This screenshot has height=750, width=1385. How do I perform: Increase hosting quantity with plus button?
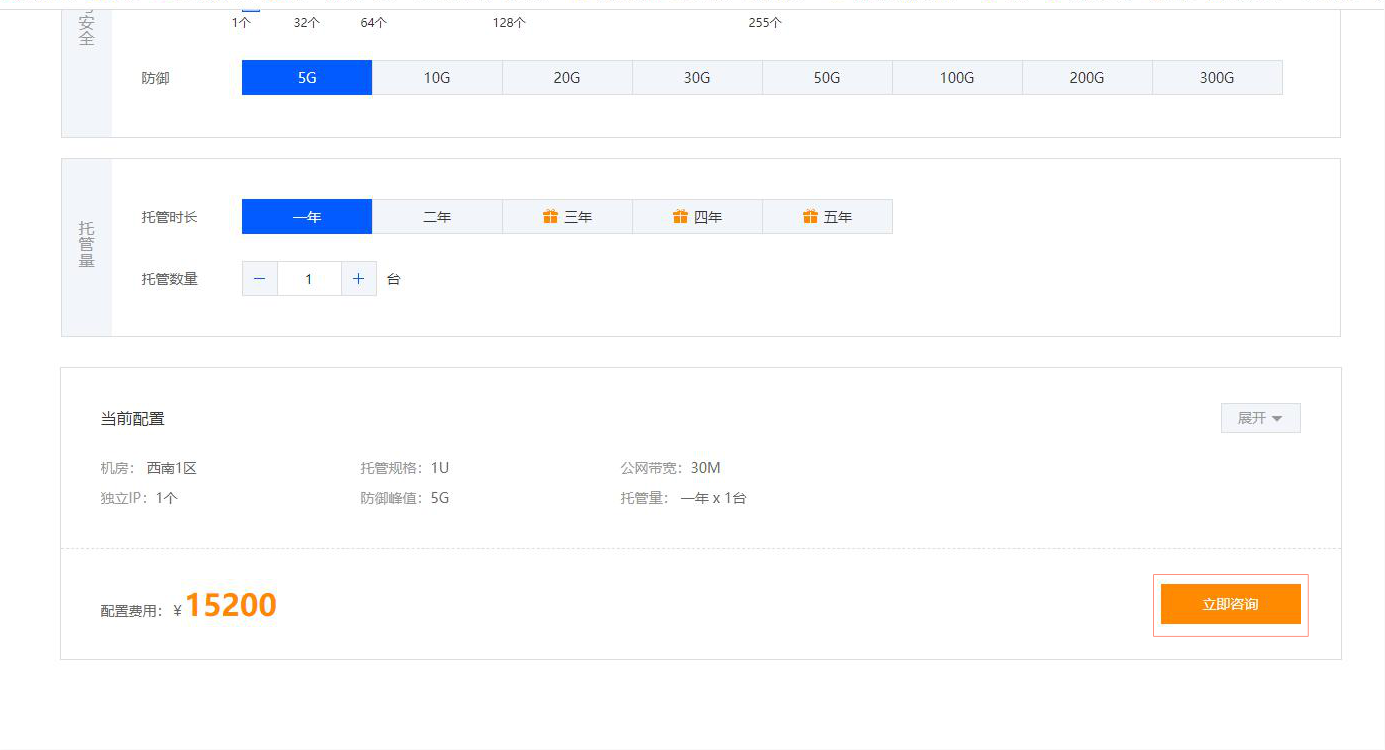point(359,279)
